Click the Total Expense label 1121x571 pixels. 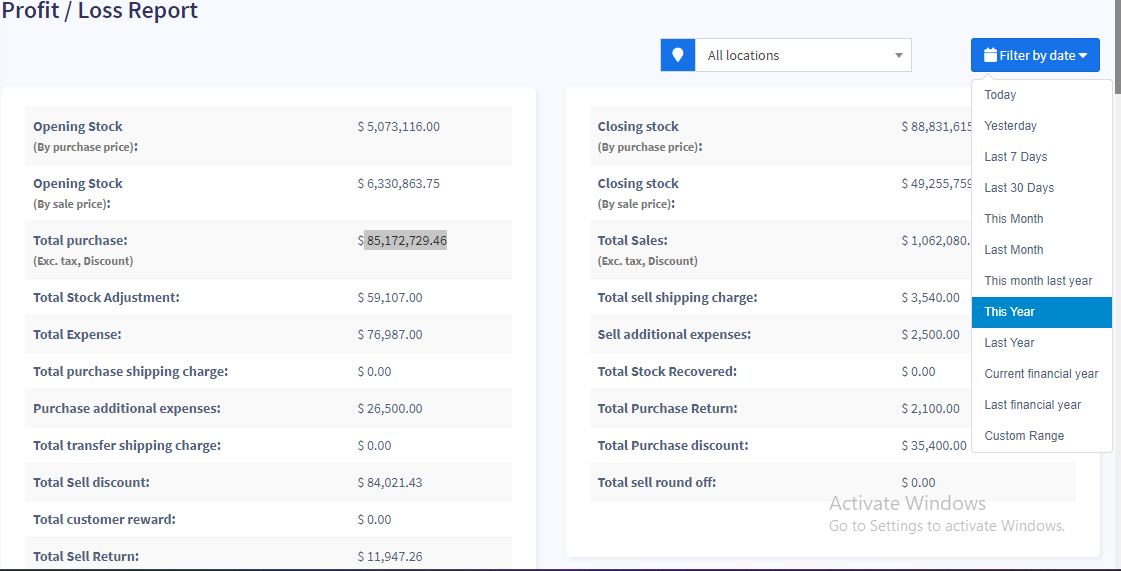[x=77, y=334]
